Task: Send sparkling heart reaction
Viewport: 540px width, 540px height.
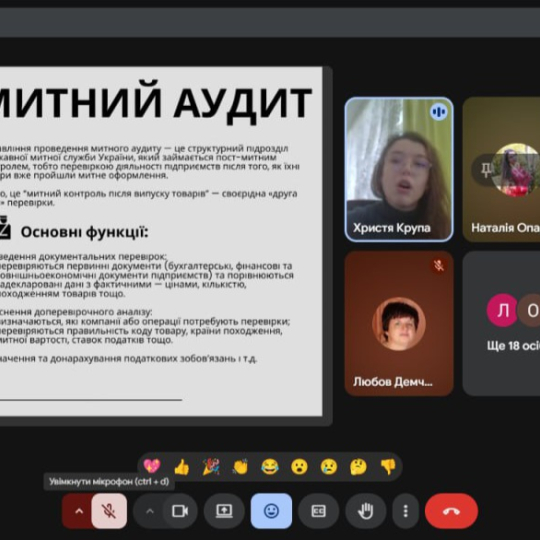Action: pos(152,467)
